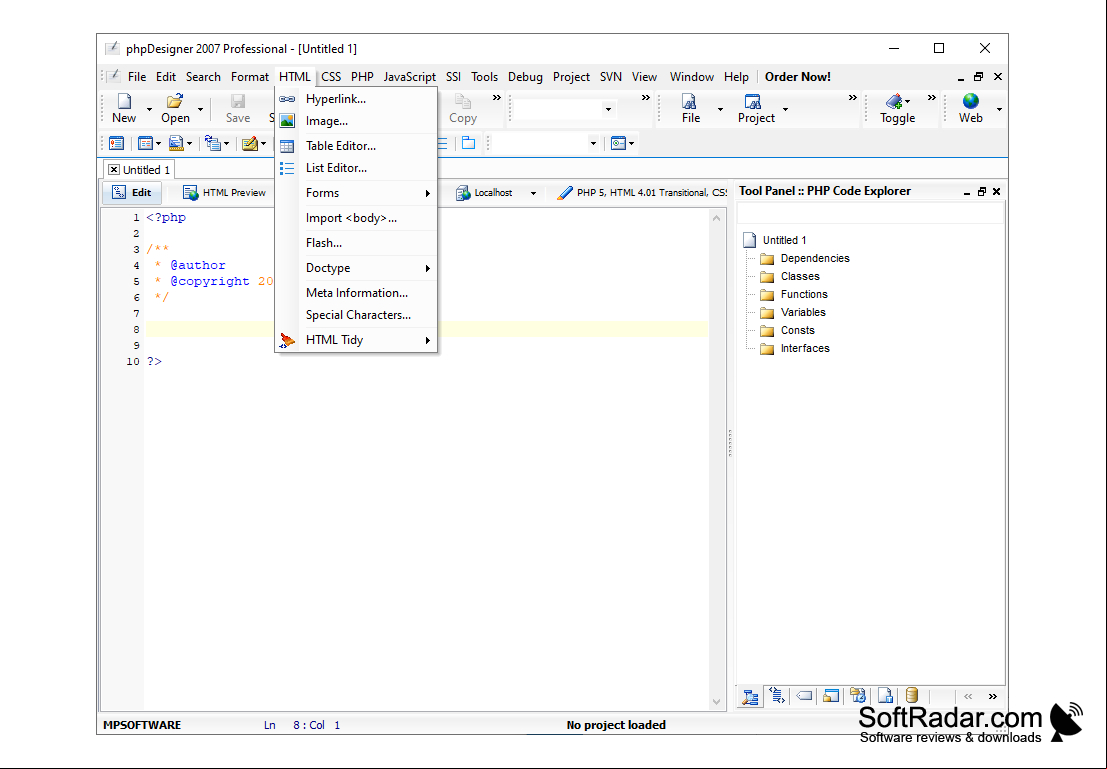Click the bullet-list icon beside List Editor
This screenshot has height=769, width=1107.
pyautogui.click(x=287, y=168)
